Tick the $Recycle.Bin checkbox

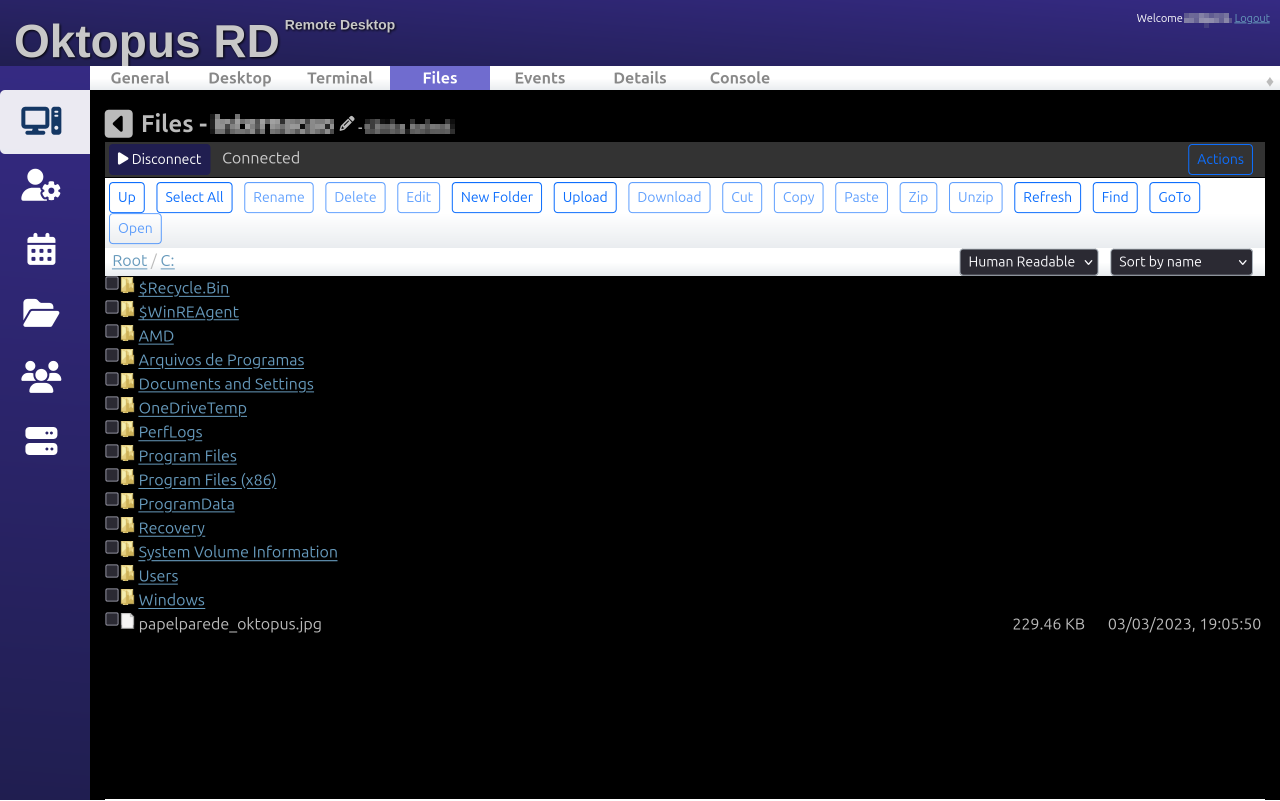point(112,284)
